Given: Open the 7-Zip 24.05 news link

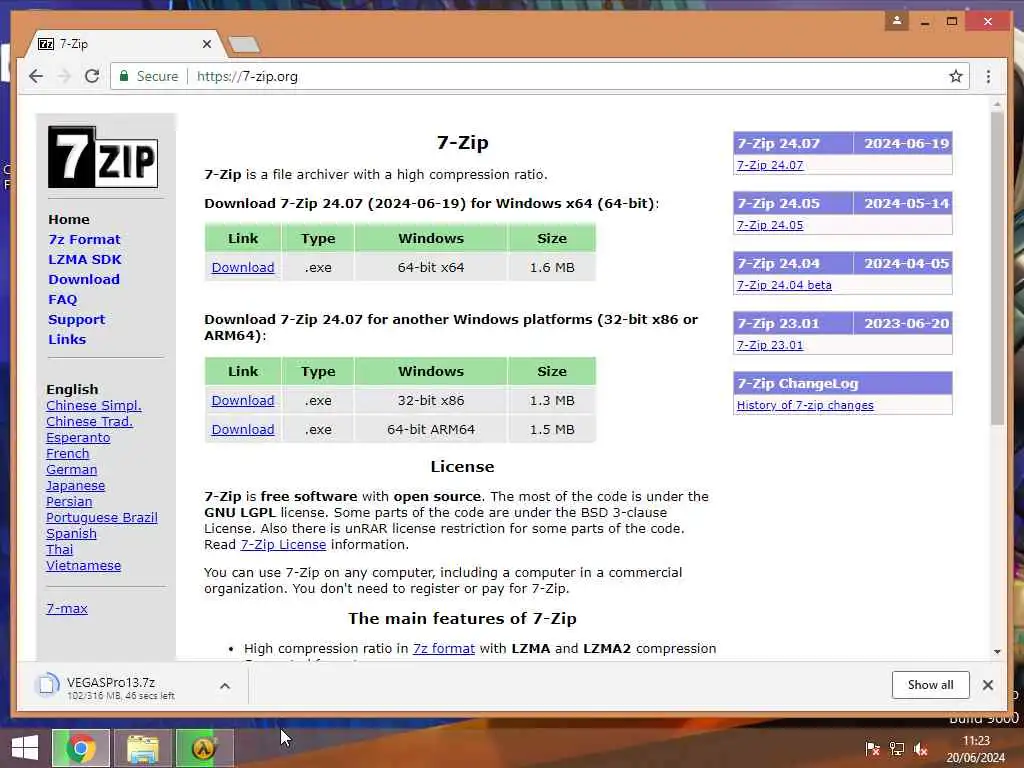Looking at the screenshot, I should click(770, 225).
